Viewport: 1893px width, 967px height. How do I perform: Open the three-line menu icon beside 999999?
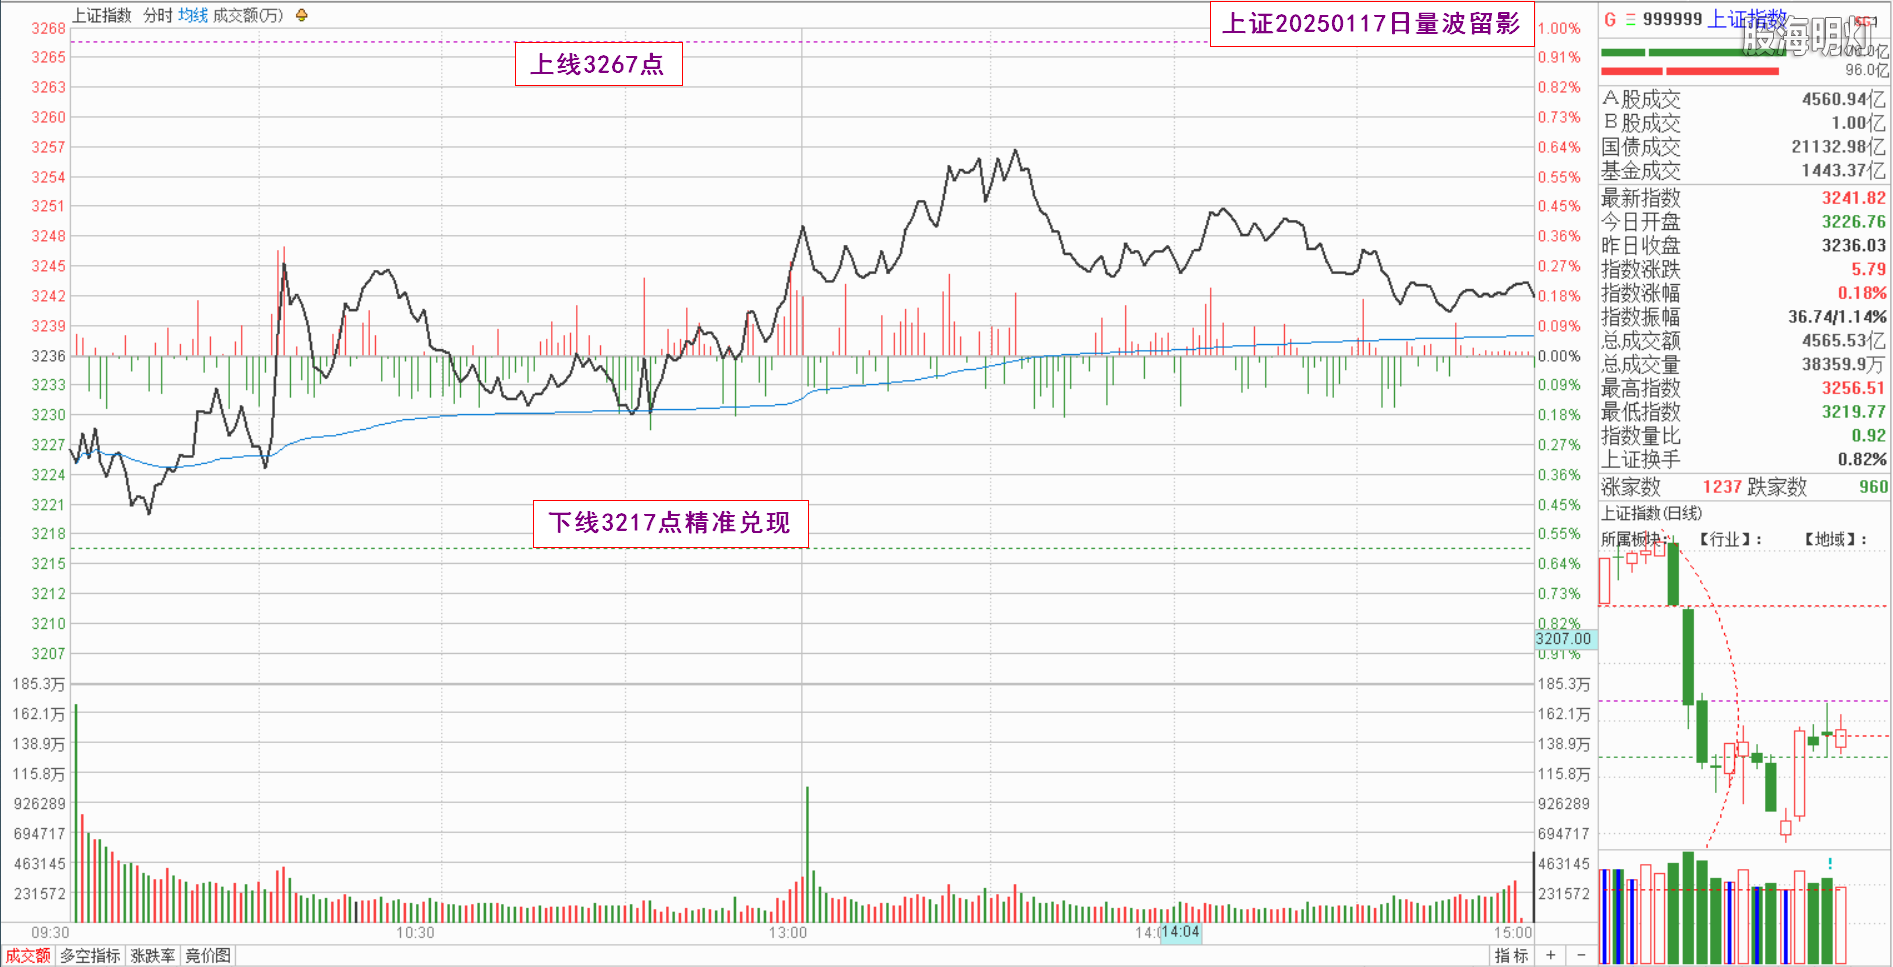pos(1630,19)
